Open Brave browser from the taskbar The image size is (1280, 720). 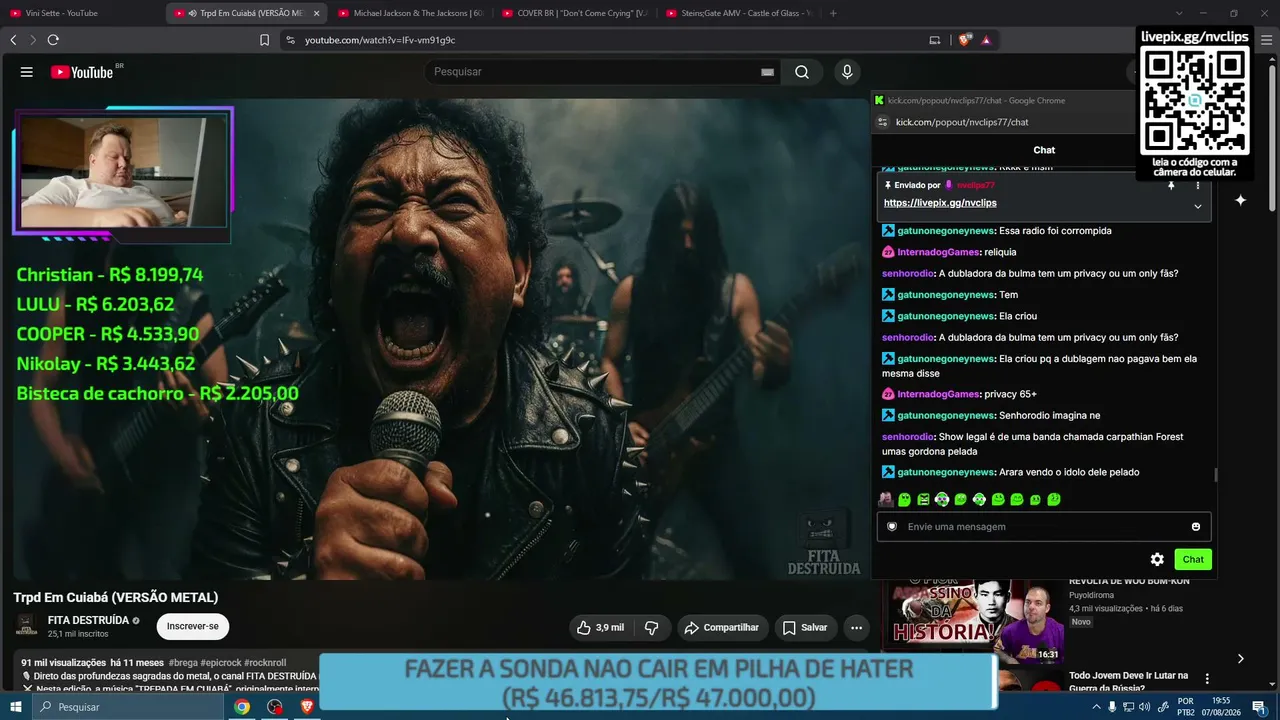pyautogui.click(x=307, y=707)
